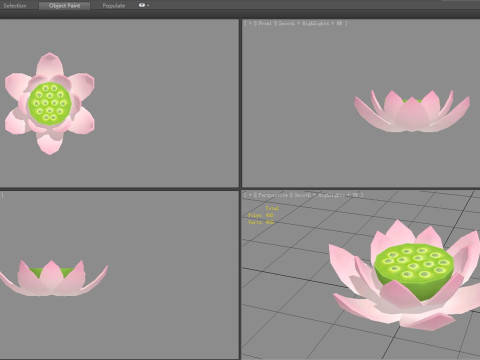Select the lotus in bottom-left side viewport
The width and height of the screenshot is (480, 360).
(x=53, y=279)
